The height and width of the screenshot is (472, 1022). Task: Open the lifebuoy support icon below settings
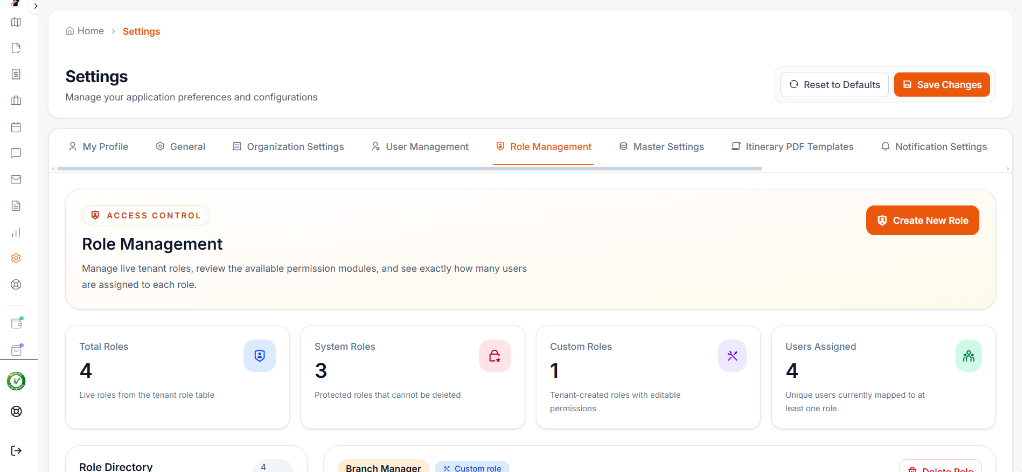tap(16, 284)
